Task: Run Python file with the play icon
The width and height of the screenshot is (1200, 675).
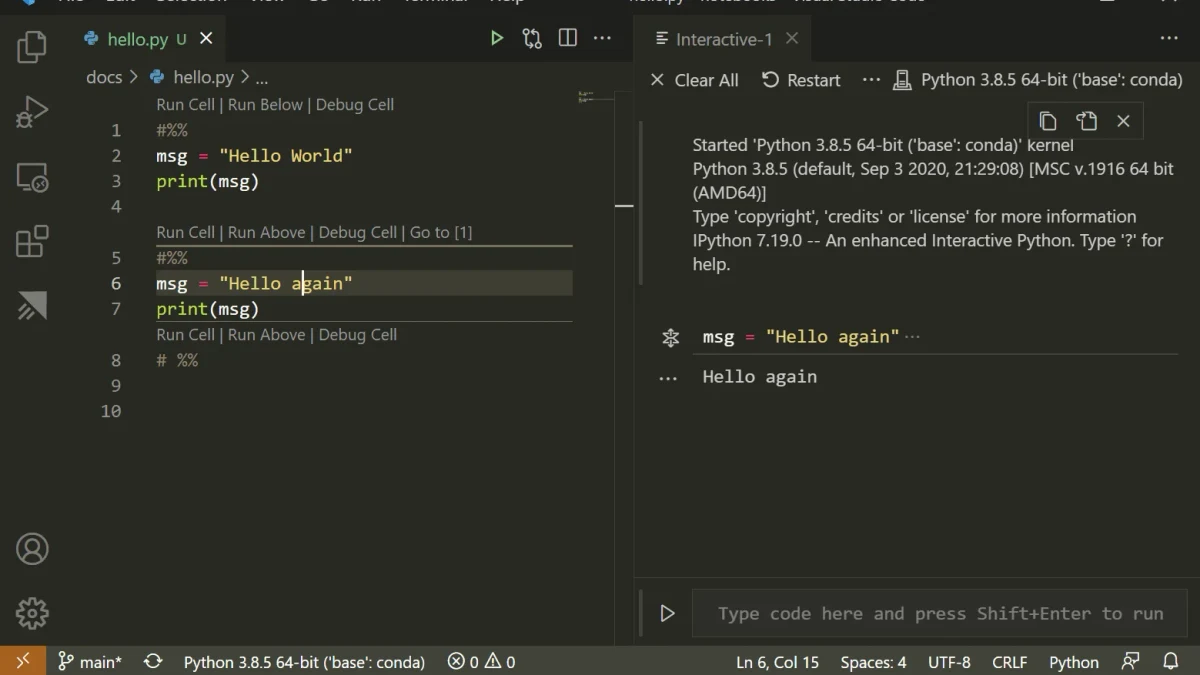Action: (x=496, y=38)
